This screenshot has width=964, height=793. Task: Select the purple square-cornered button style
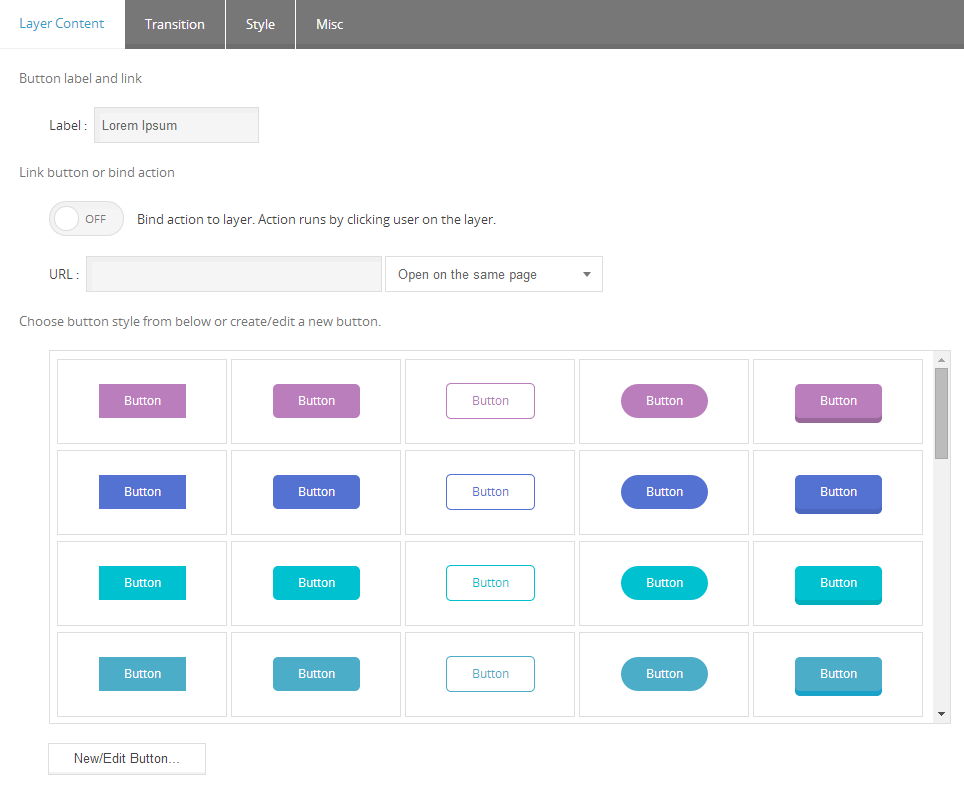click(142, 401)
